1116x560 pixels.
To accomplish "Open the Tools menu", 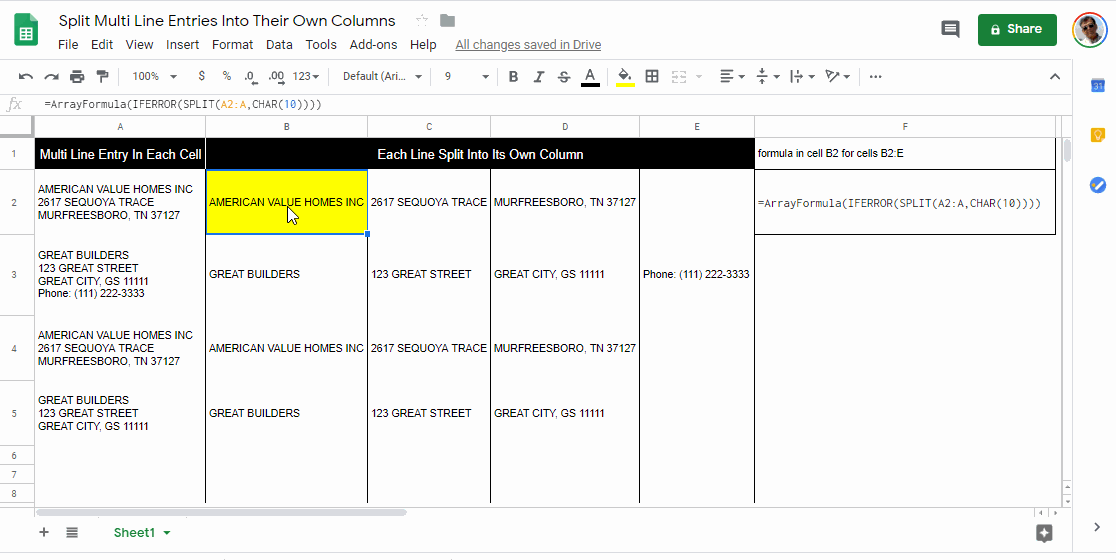I will click(x=321, y=44).
